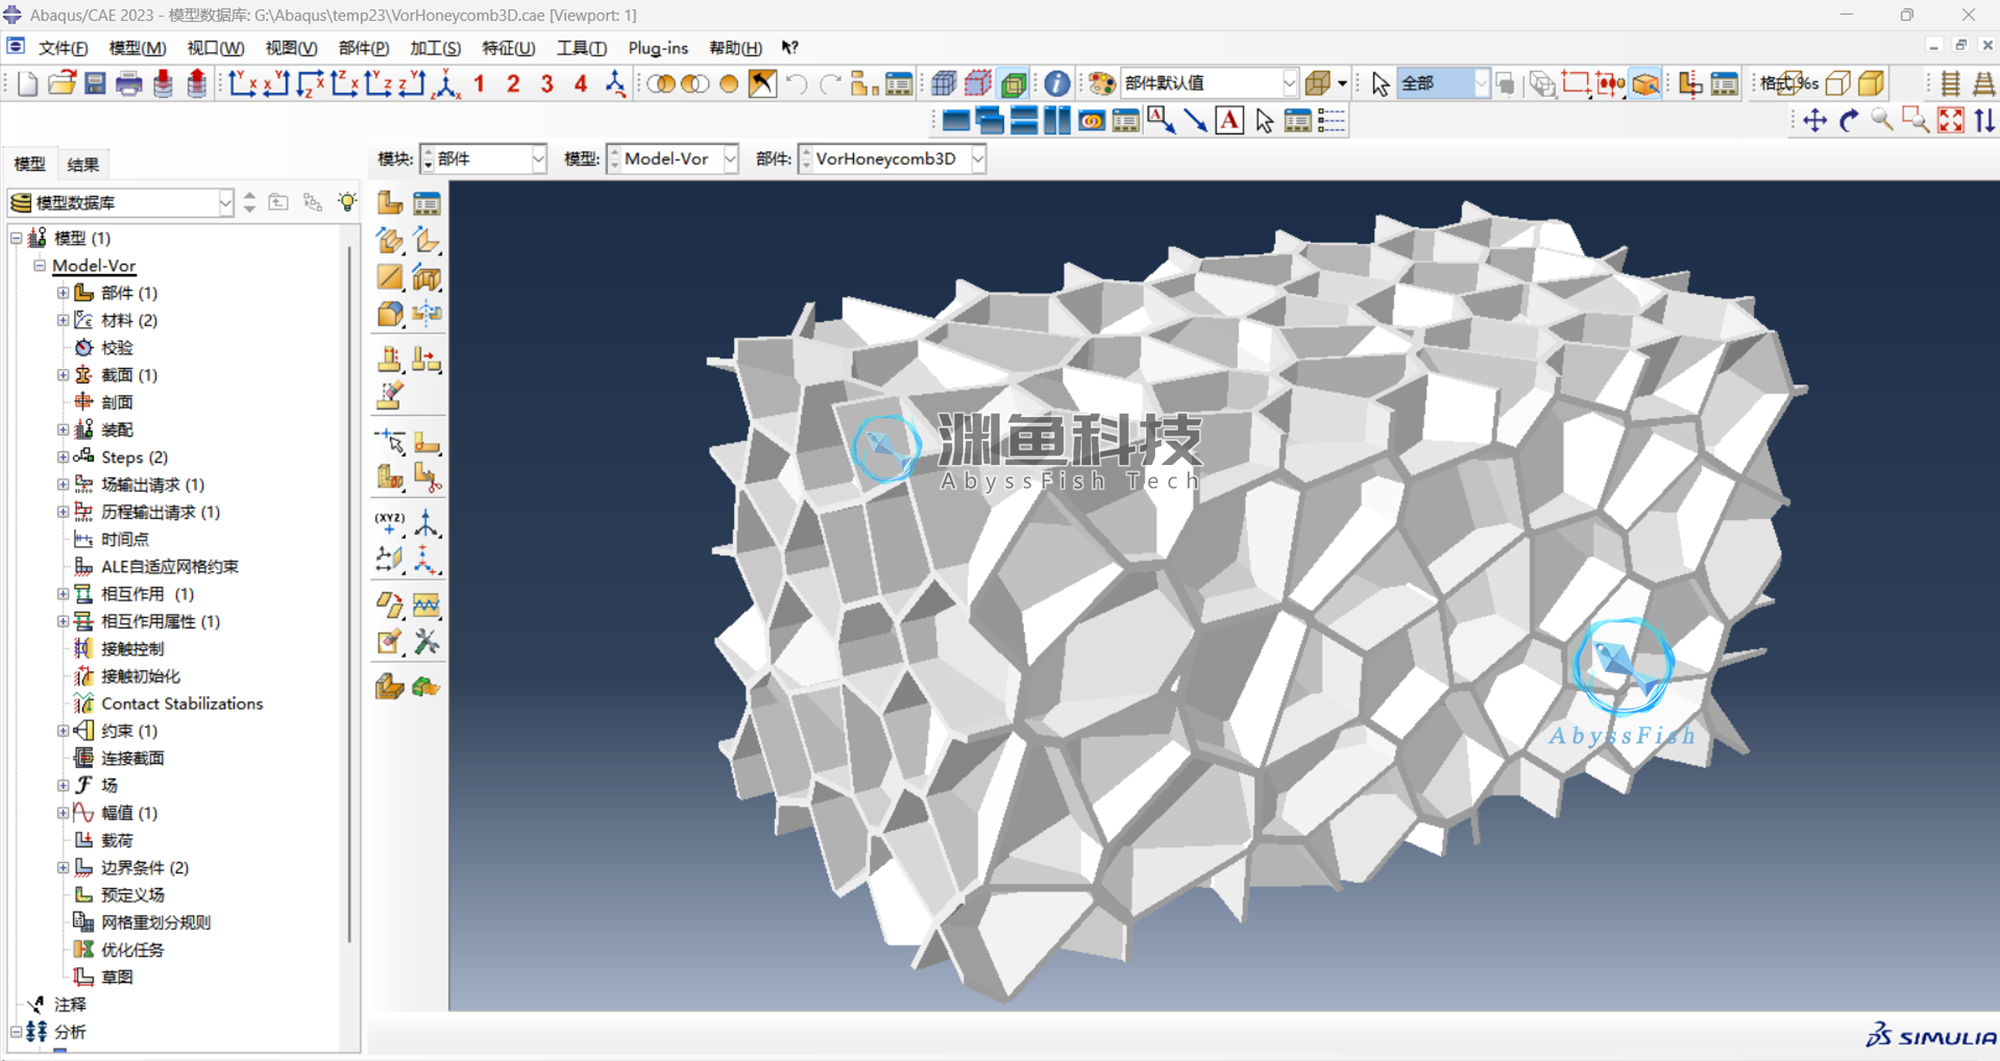Image resolution: width=2000 pixels, height=1061 pixels.
Task: Click the Undo arrow in toolbar
Action: [x=796, y=84]
